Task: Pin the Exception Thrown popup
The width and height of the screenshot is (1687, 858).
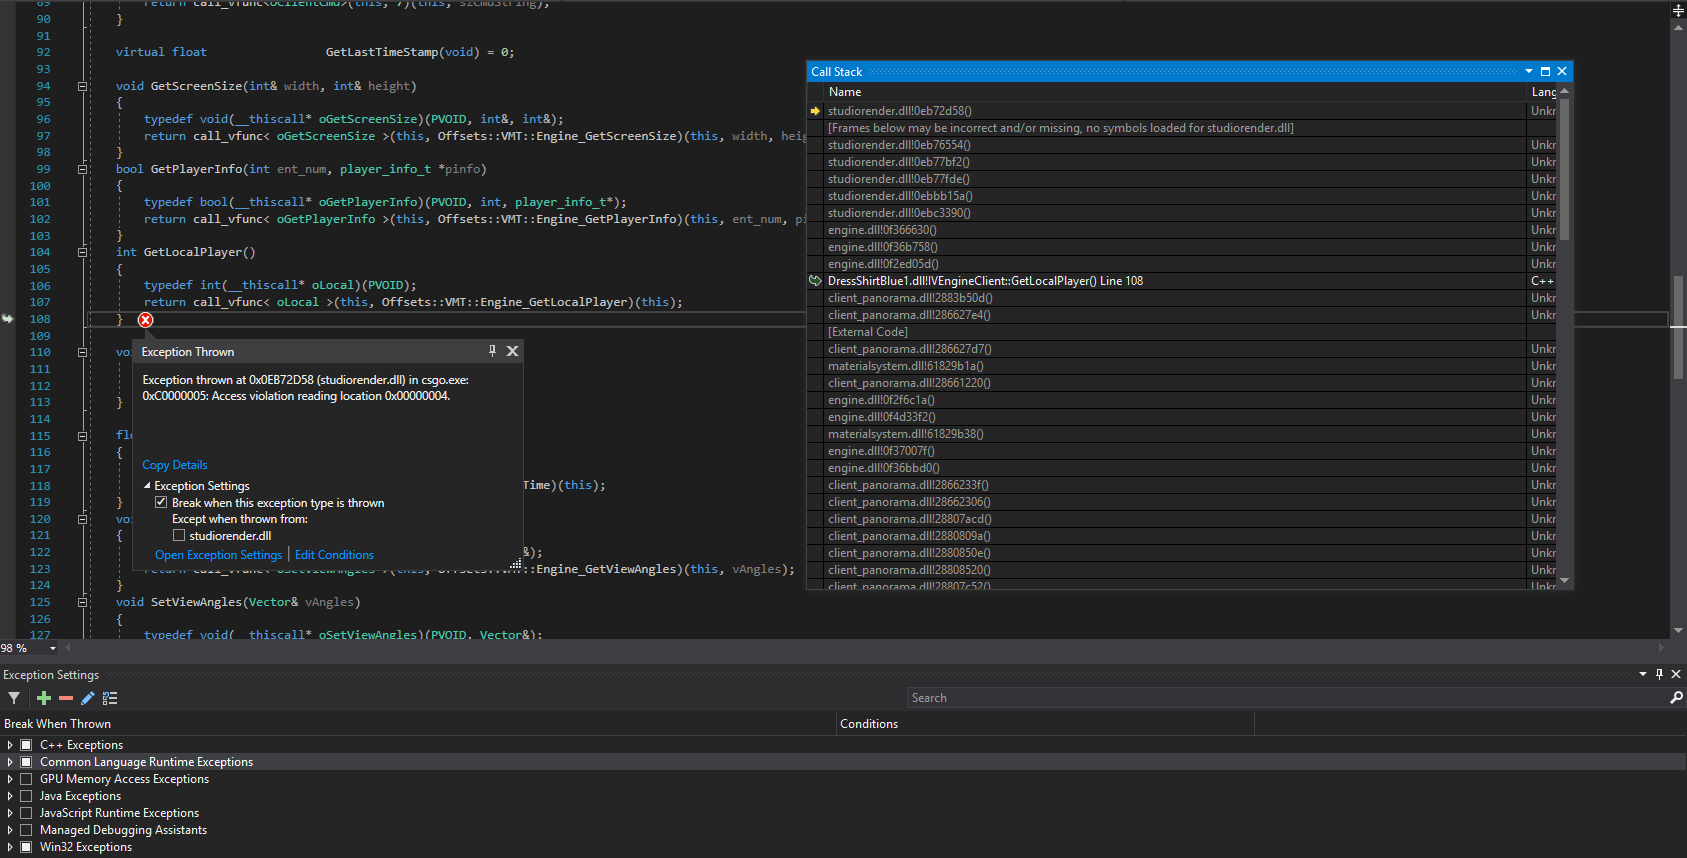Action: pyautogui.click(x=492, y=351)
